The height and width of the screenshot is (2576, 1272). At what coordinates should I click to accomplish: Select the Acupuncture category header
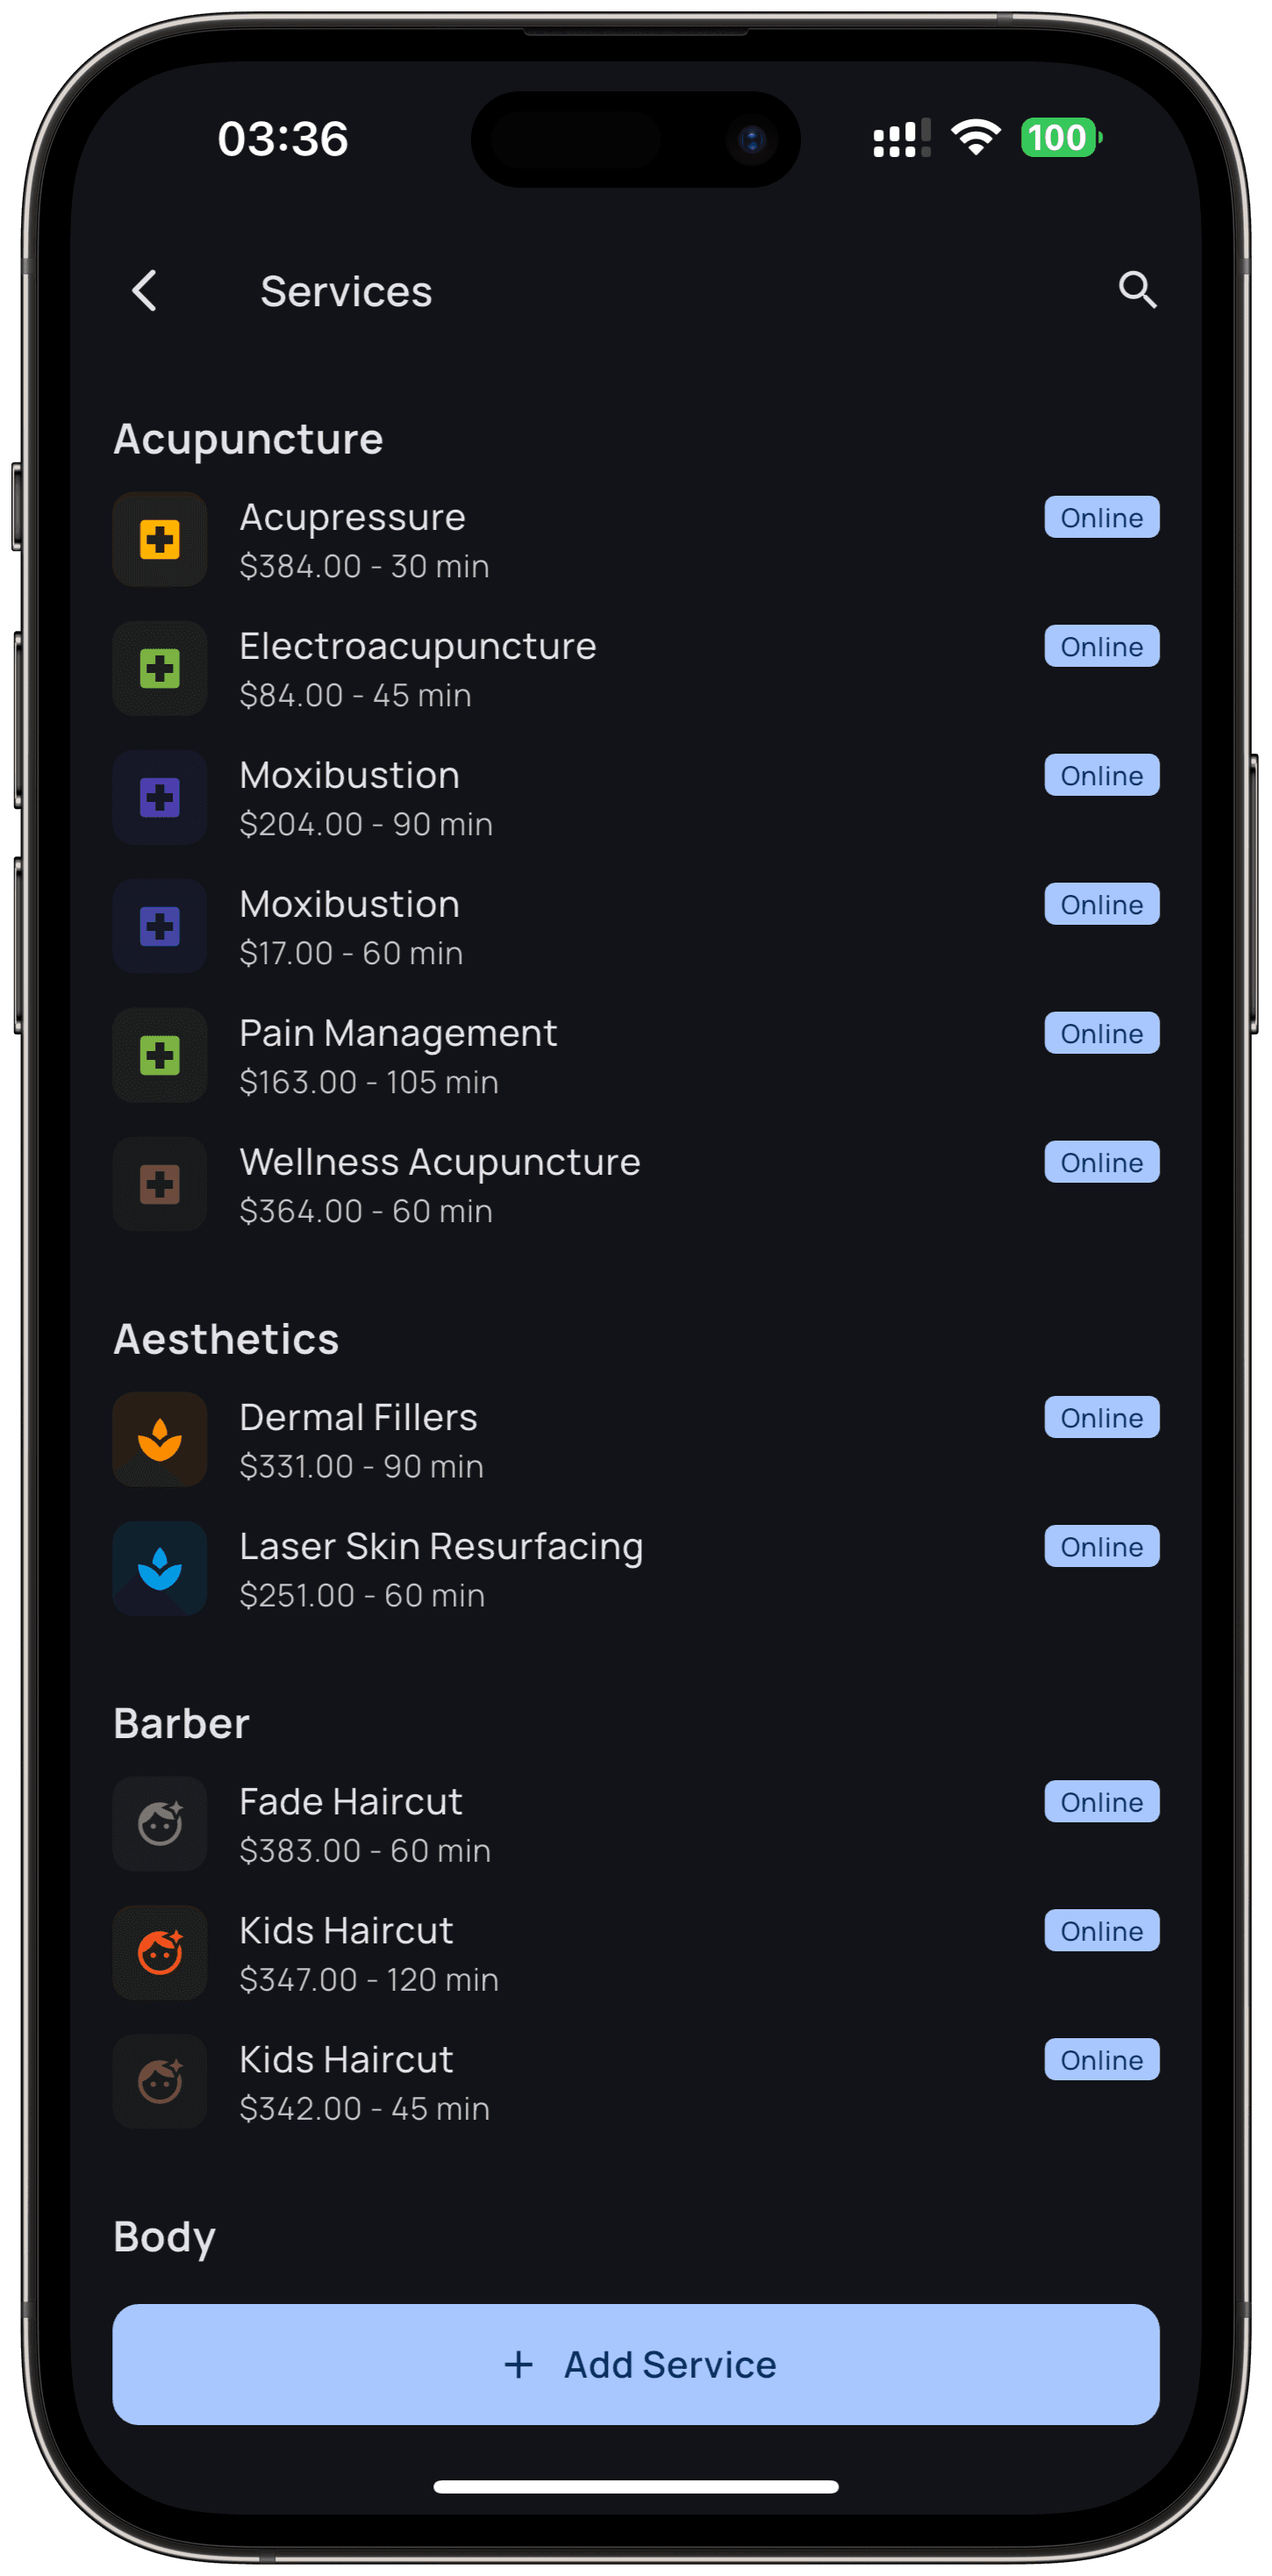pyautogui.click(x=248, y=439)
